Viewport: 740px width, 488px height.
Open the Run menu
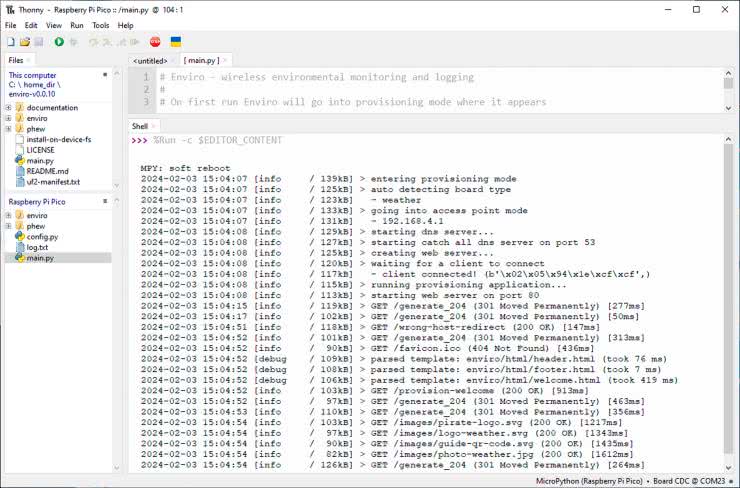[77, 25]
